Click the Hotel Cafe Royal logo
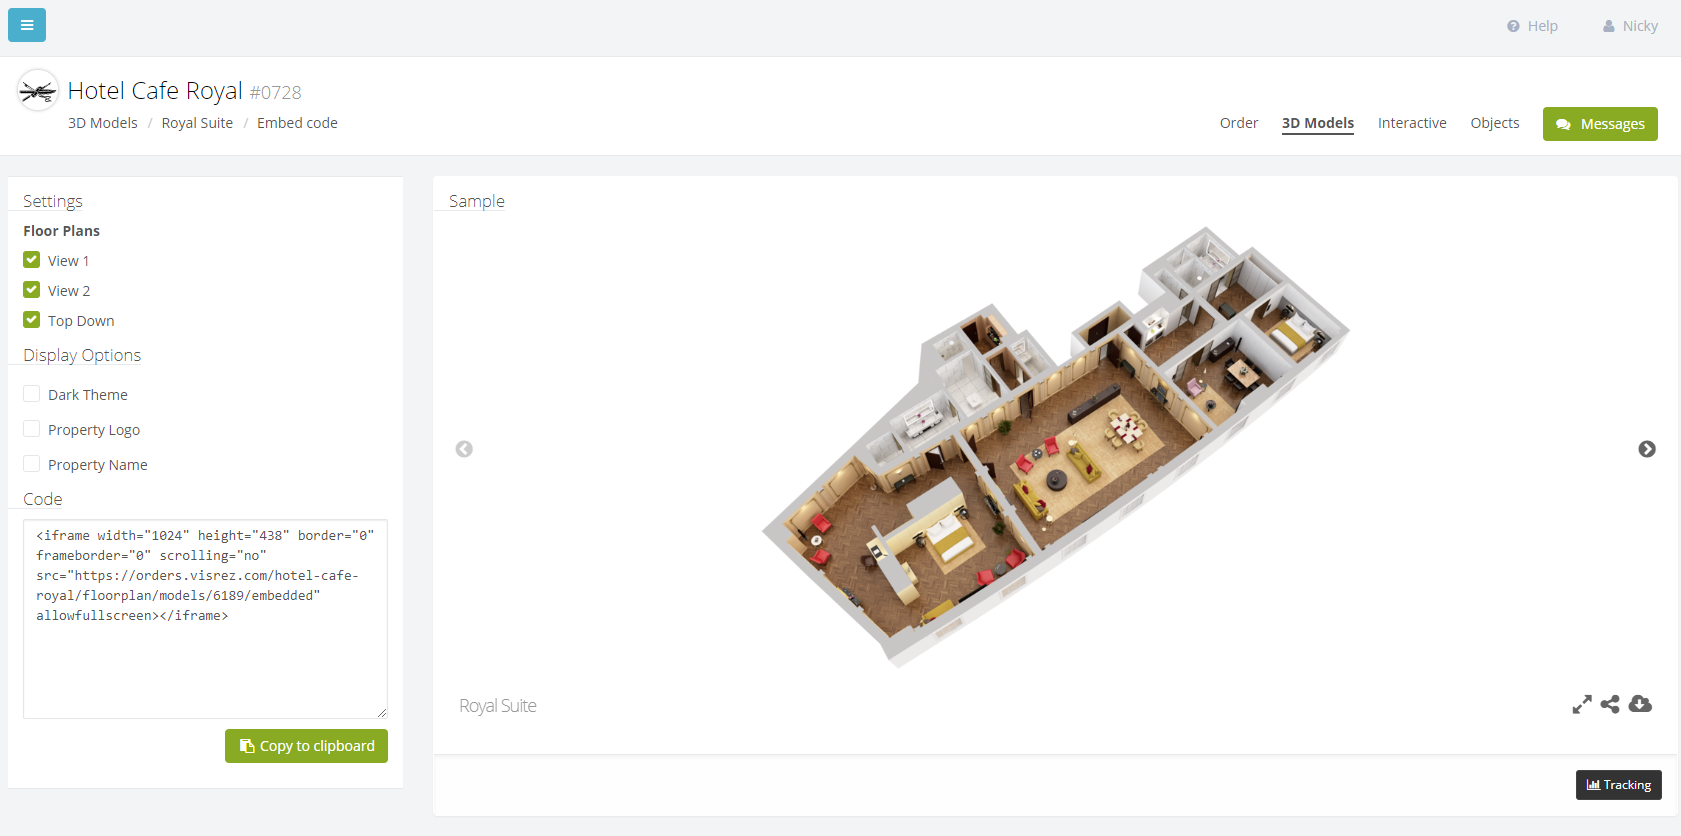 38,91
